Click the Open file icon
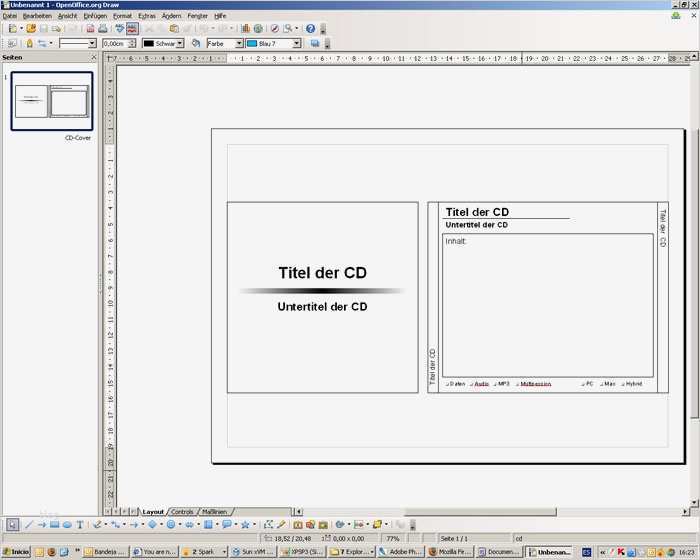Screen dimensions: 700x560 pos(31,29)
